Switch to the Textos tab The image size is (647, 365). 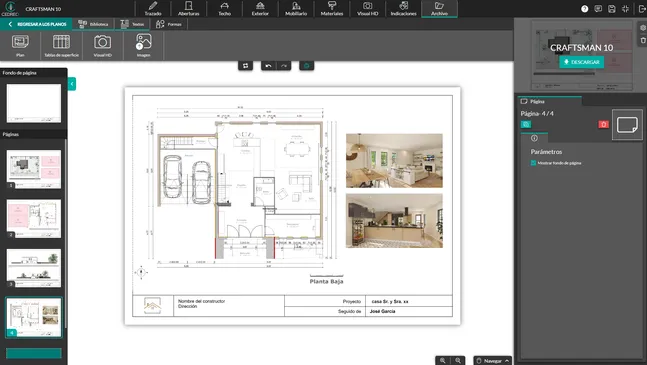tap(132, 24)
